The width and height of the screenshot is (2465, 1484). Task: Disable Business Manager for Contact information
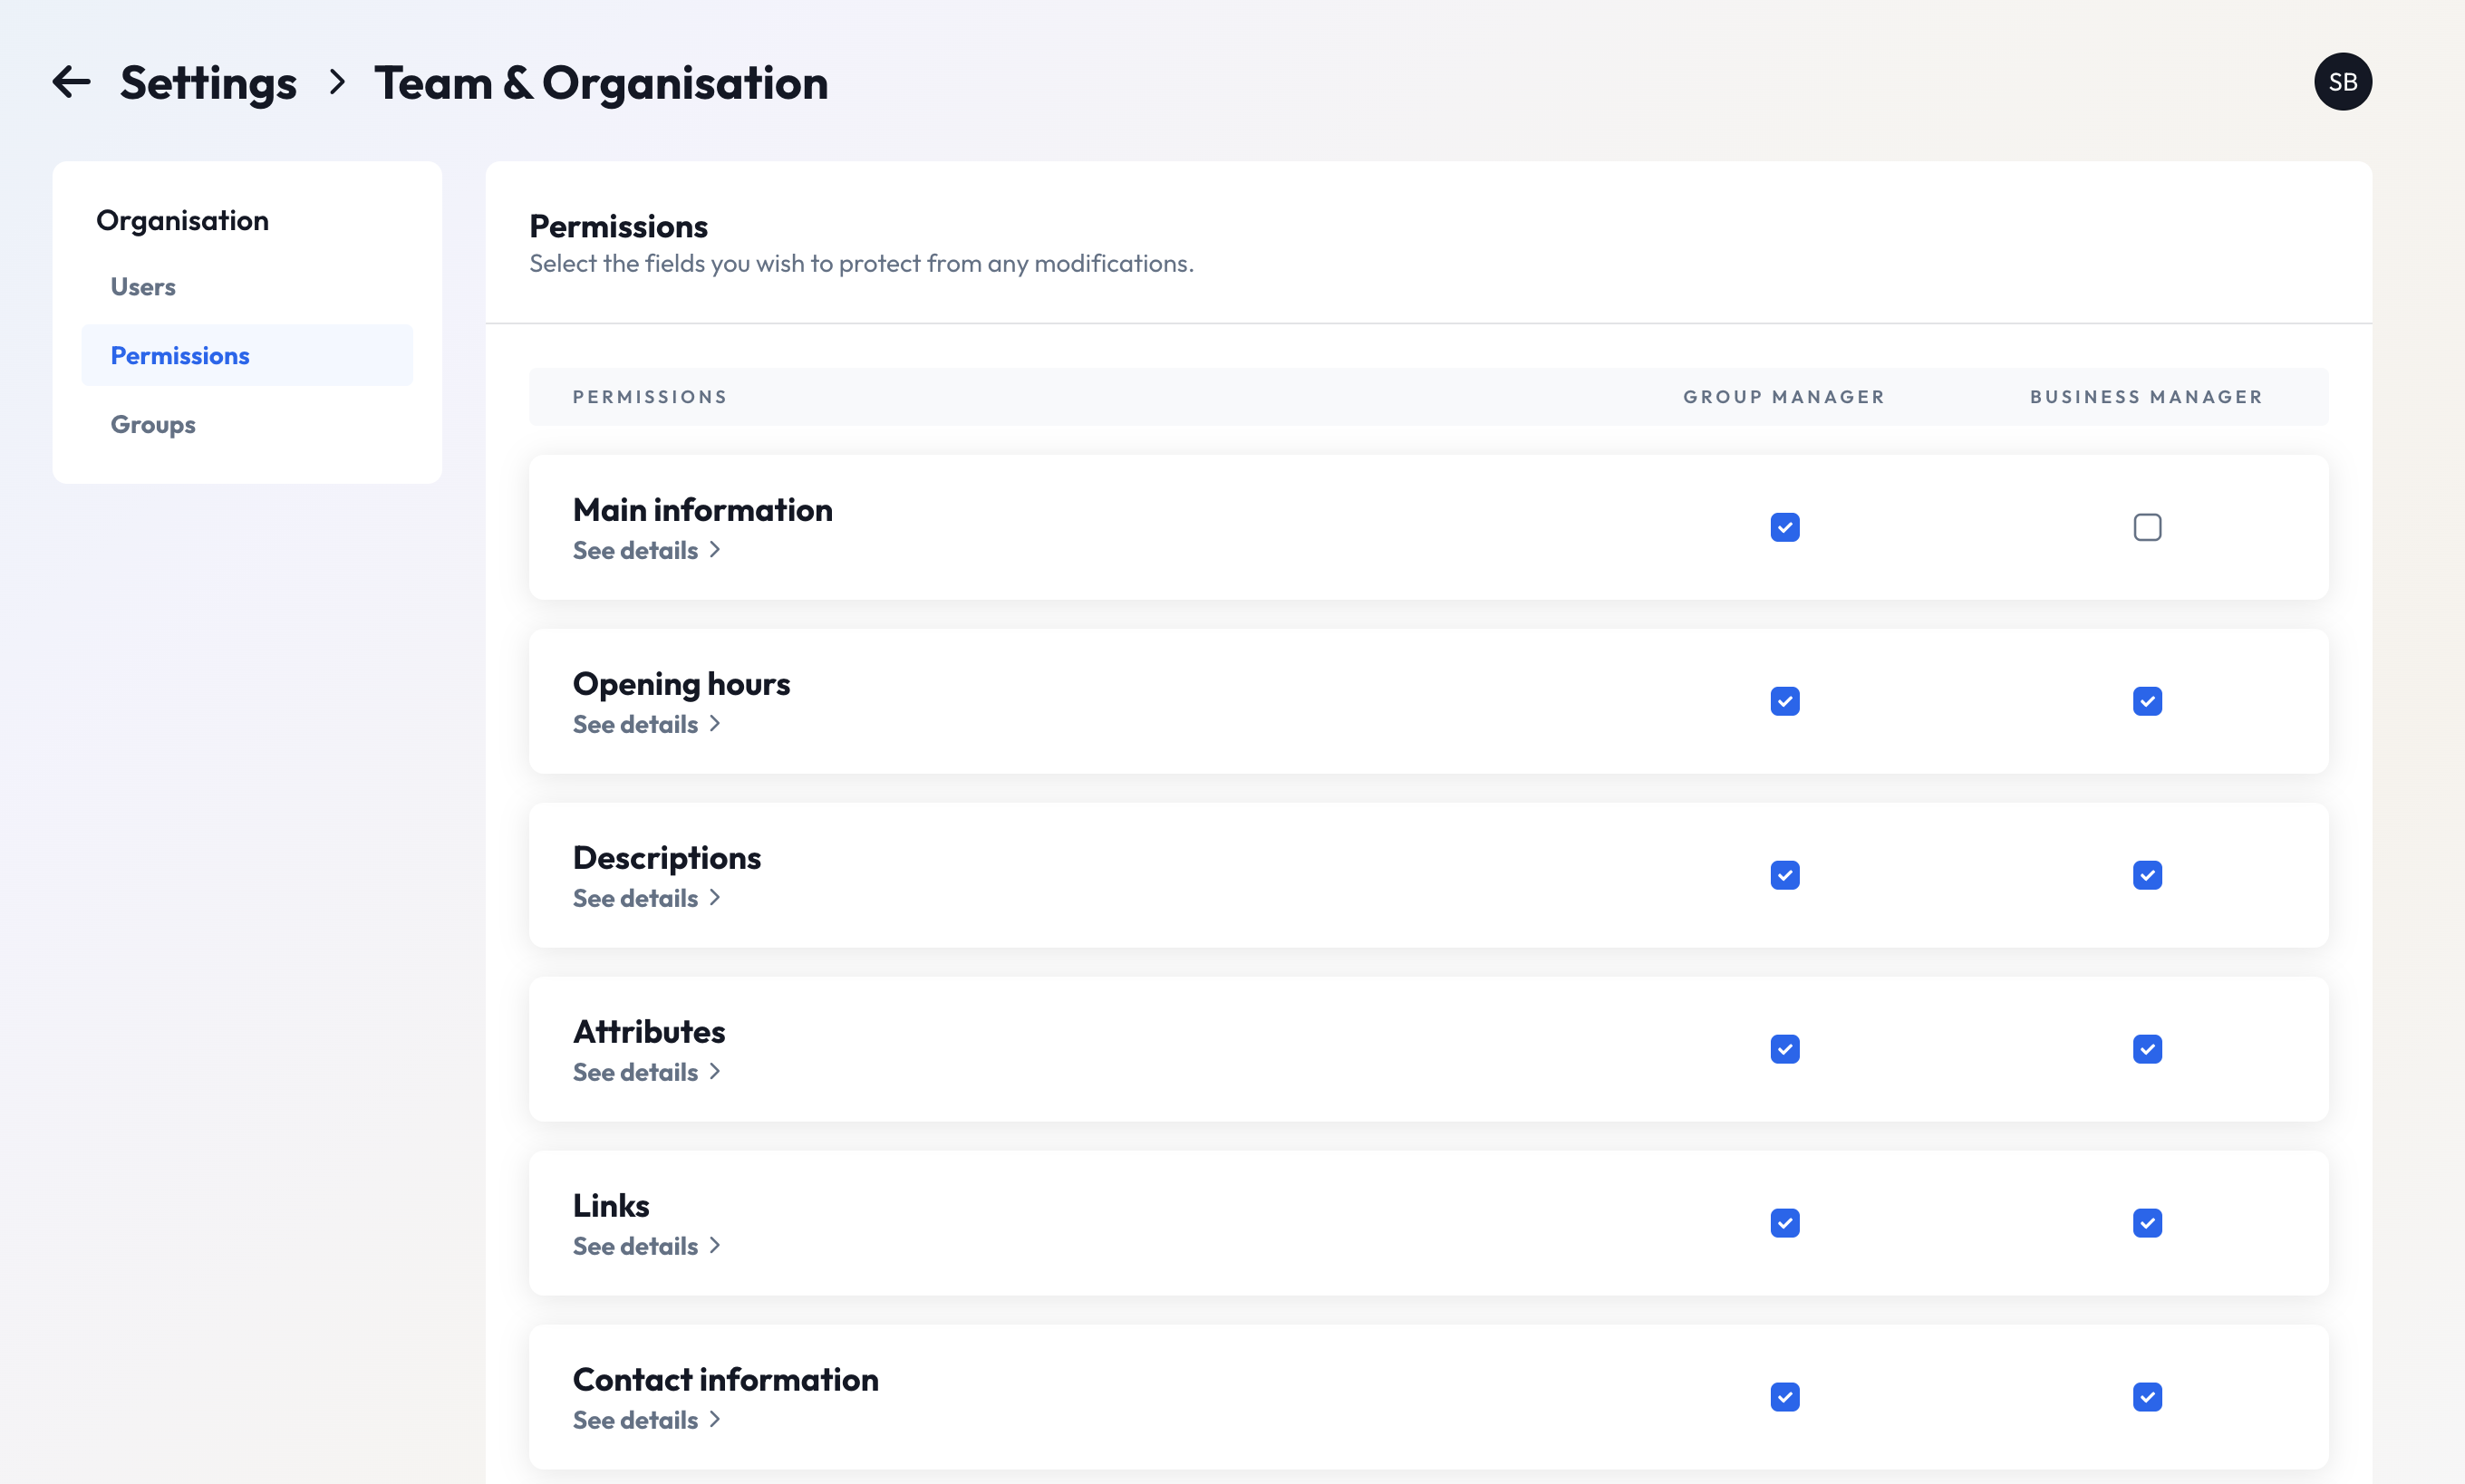(x=2147, y=1397)
